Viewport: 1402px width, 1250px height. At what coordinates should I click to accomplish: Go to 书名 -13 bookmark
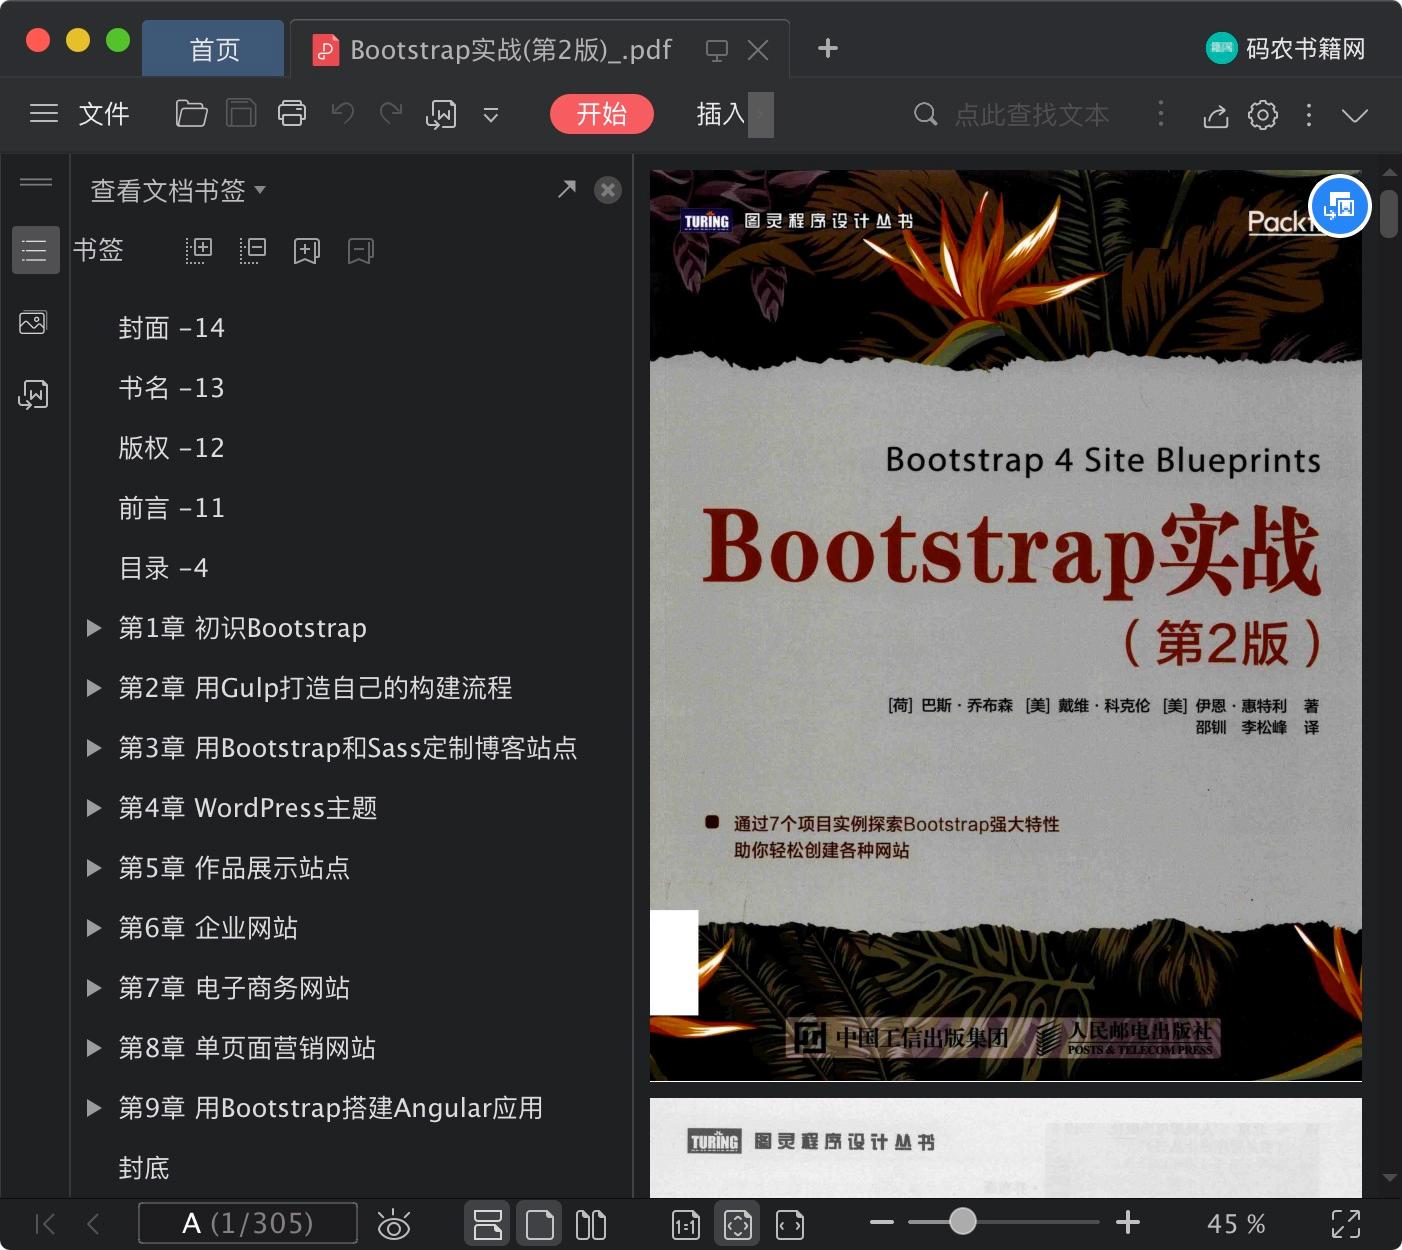(x=171, y=388)
